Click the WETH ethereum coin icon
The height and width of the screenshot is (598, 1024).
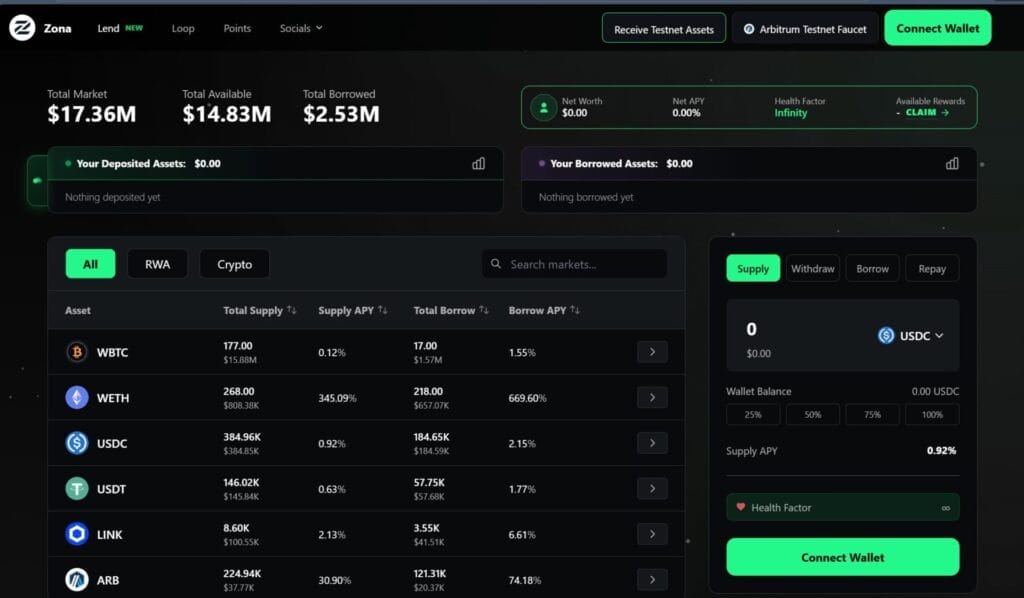[x=77, y=398]
